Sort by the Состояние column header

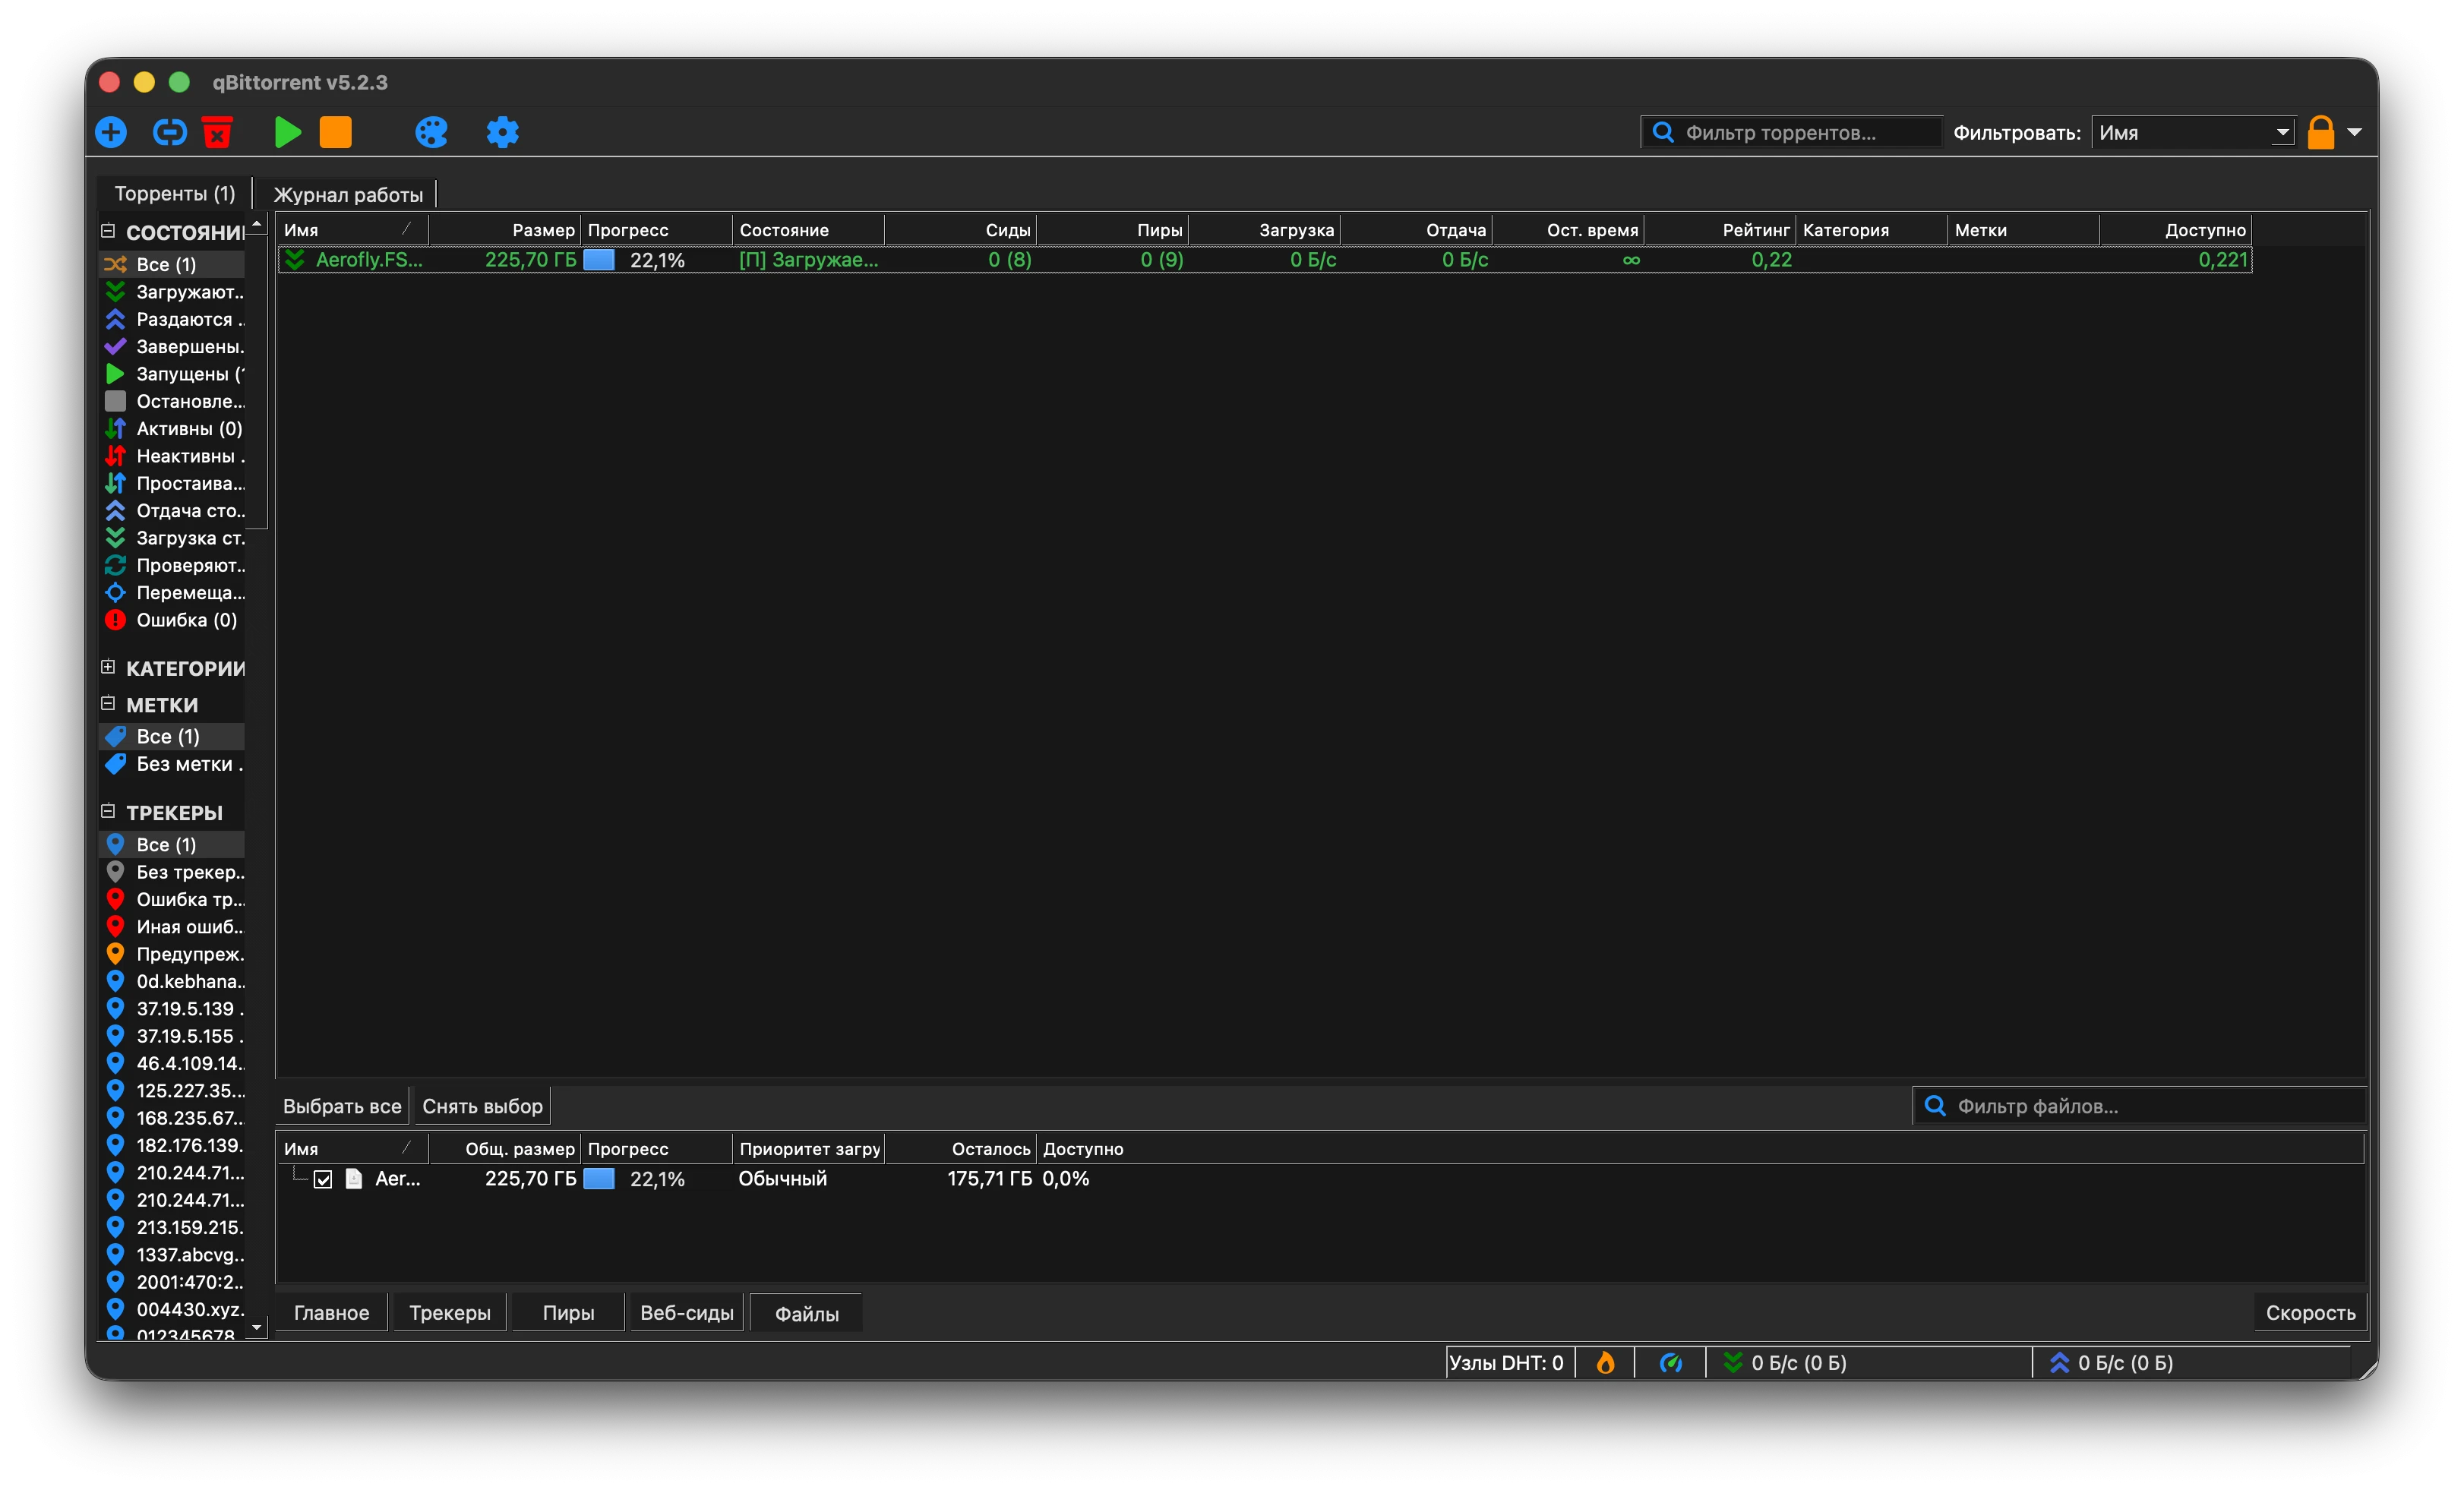coord(808,230)
